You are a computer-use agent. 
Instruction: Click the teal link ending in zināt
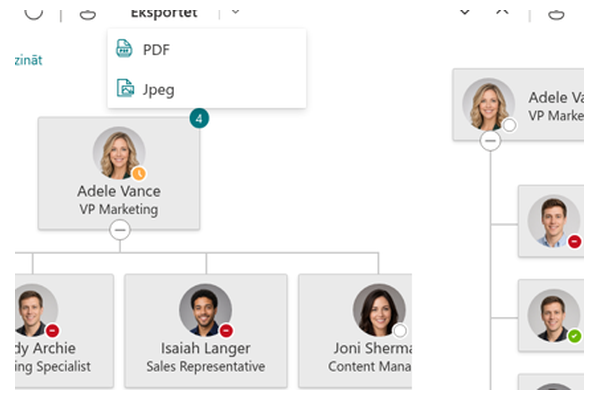tap(28, 60)
